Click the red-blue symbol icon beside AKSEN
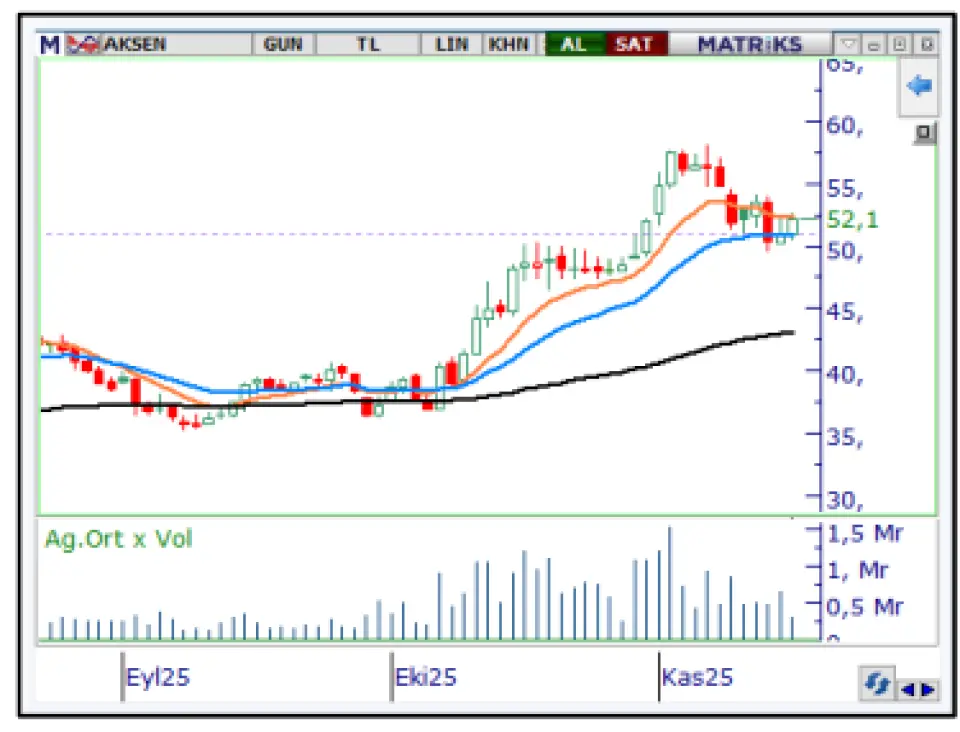 tap(84, 44)
